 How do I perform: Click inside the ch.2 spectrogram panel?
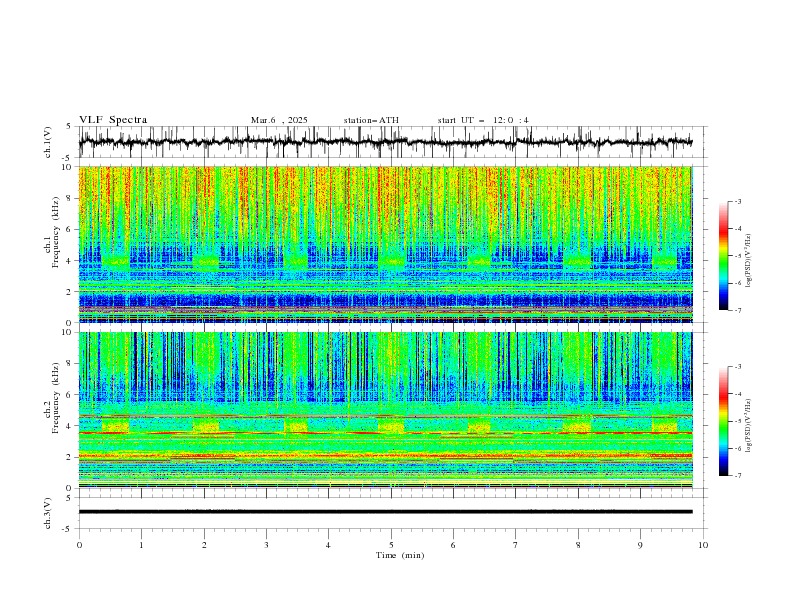(385, 410)
